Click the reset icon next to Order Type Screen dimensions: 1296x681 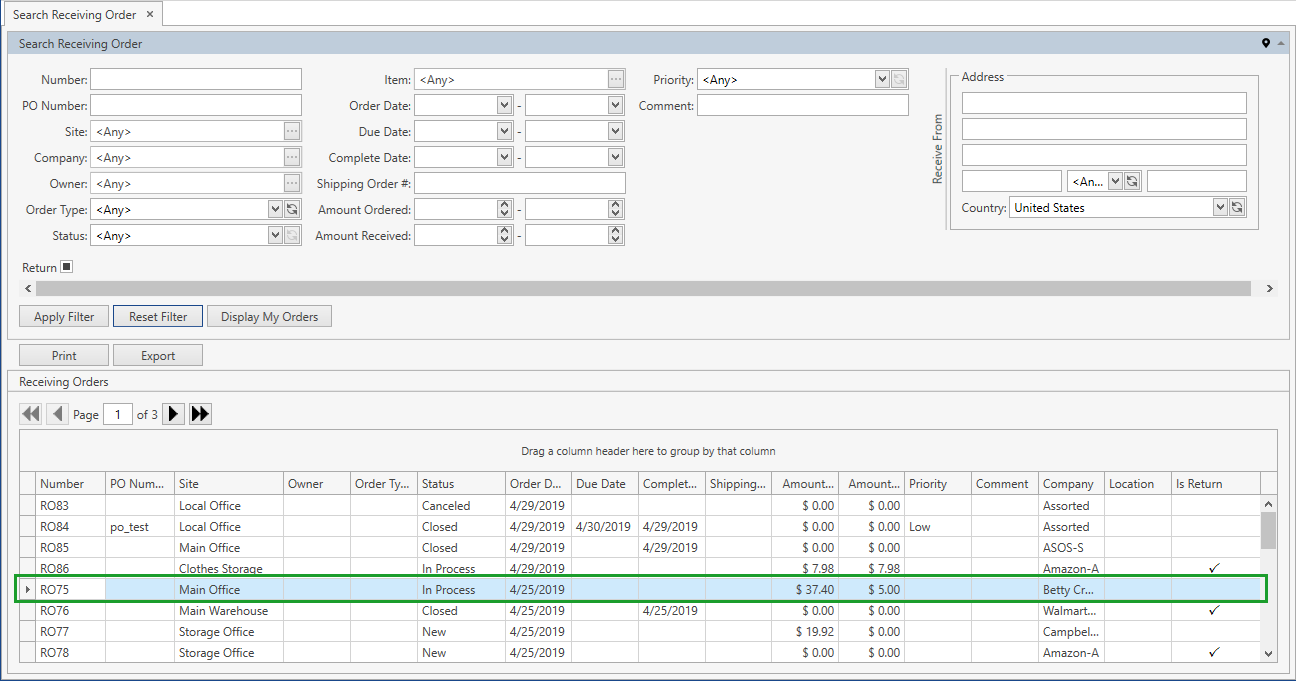pyautogui.click(x=293, y=209)
